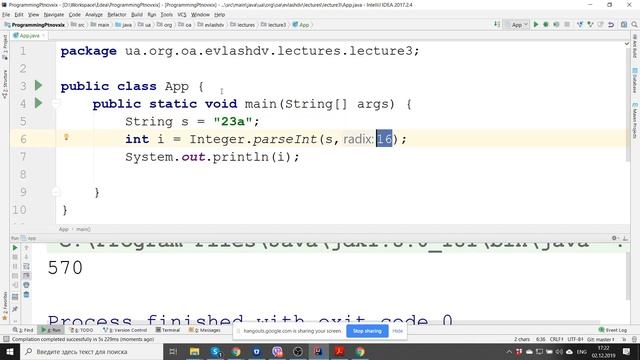Open the Database tool window on the right edge
Image resolution: width=640 pixels, height=360 pixels.
[x=635, y=80]
